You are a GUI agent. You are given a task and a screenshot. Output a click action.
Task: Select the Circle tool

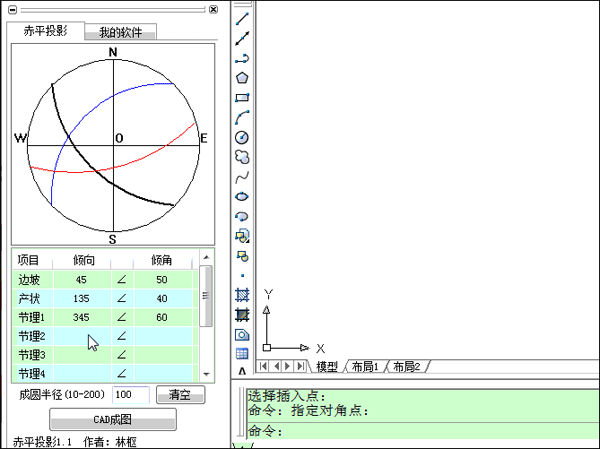pyautogui.click(x=241, y=137)
